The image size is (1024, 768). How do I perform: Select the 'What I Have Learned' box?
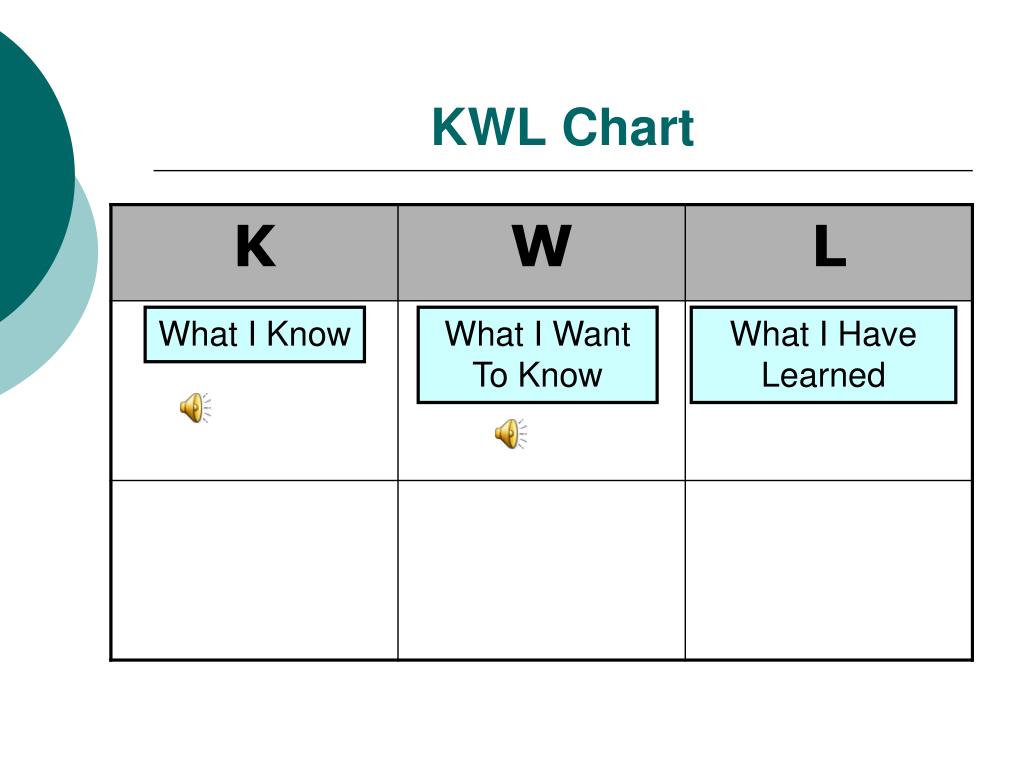coord(824,355)
